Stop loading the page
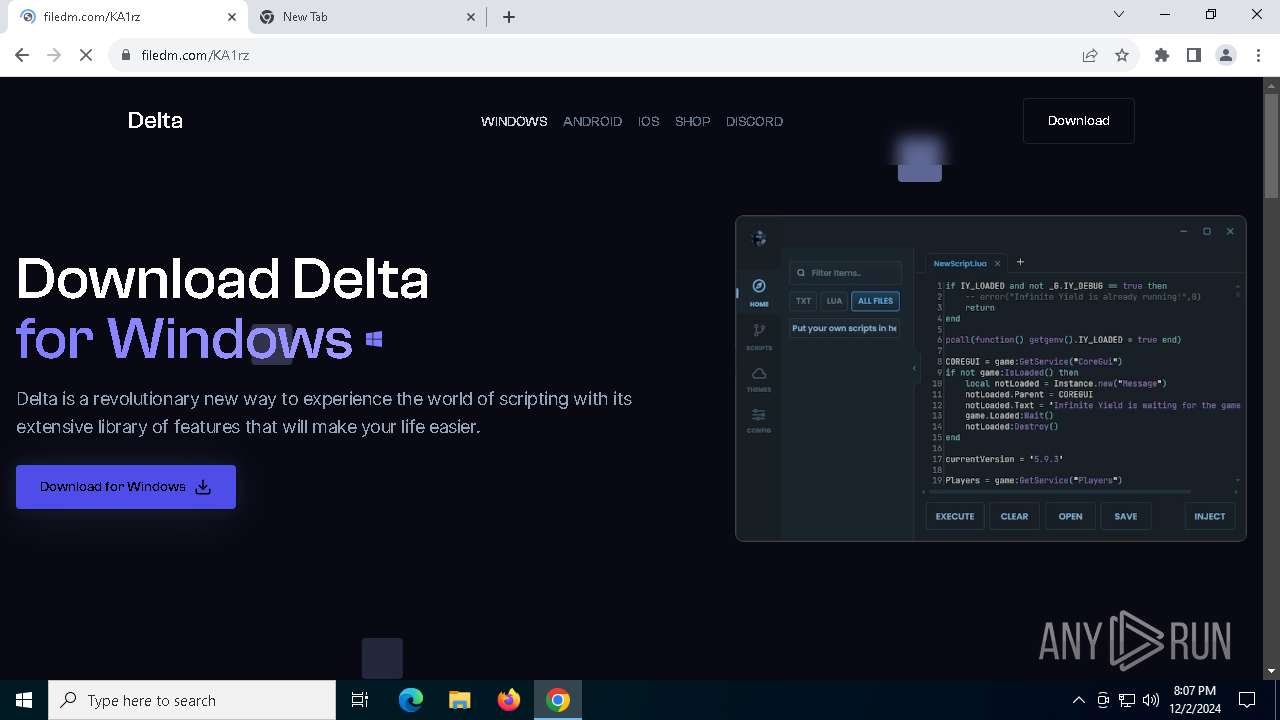This screenshot has height=720, width=1280. tap(86, 55)
